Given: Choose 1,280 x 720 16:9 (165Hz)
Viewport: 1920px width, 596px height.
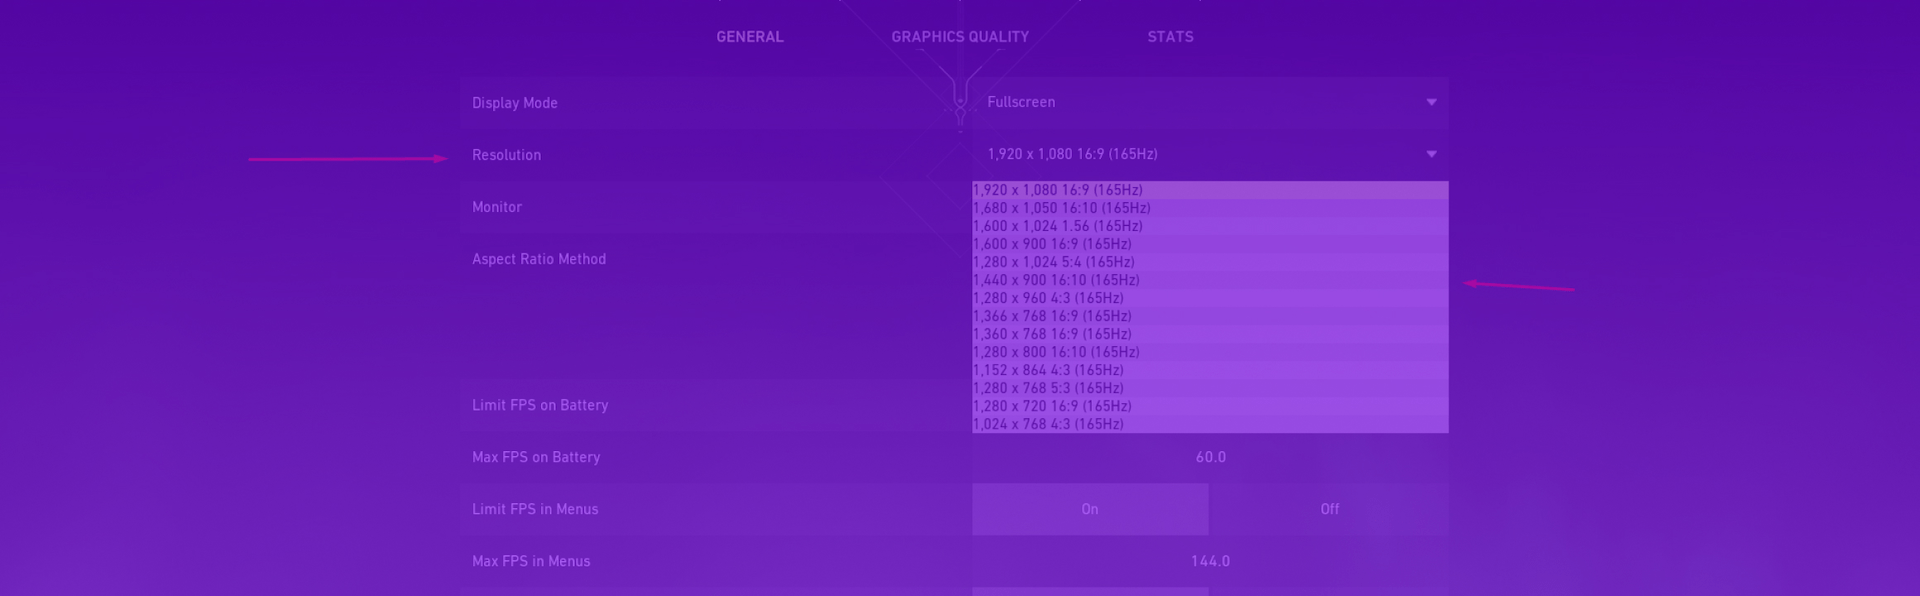Looking at the screenshot, I should [x=1210, y=406].
